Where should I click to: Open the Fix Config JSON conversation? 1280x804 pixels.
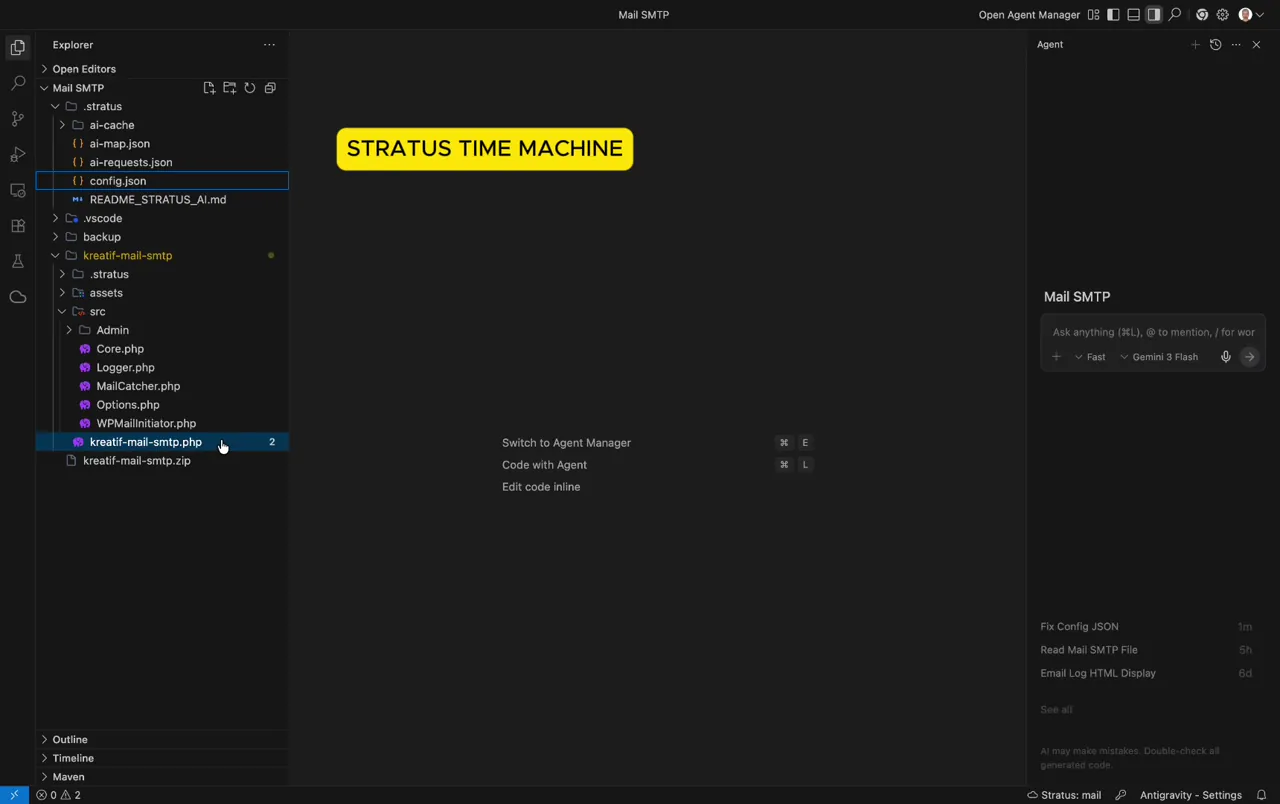click(1079, 627)
